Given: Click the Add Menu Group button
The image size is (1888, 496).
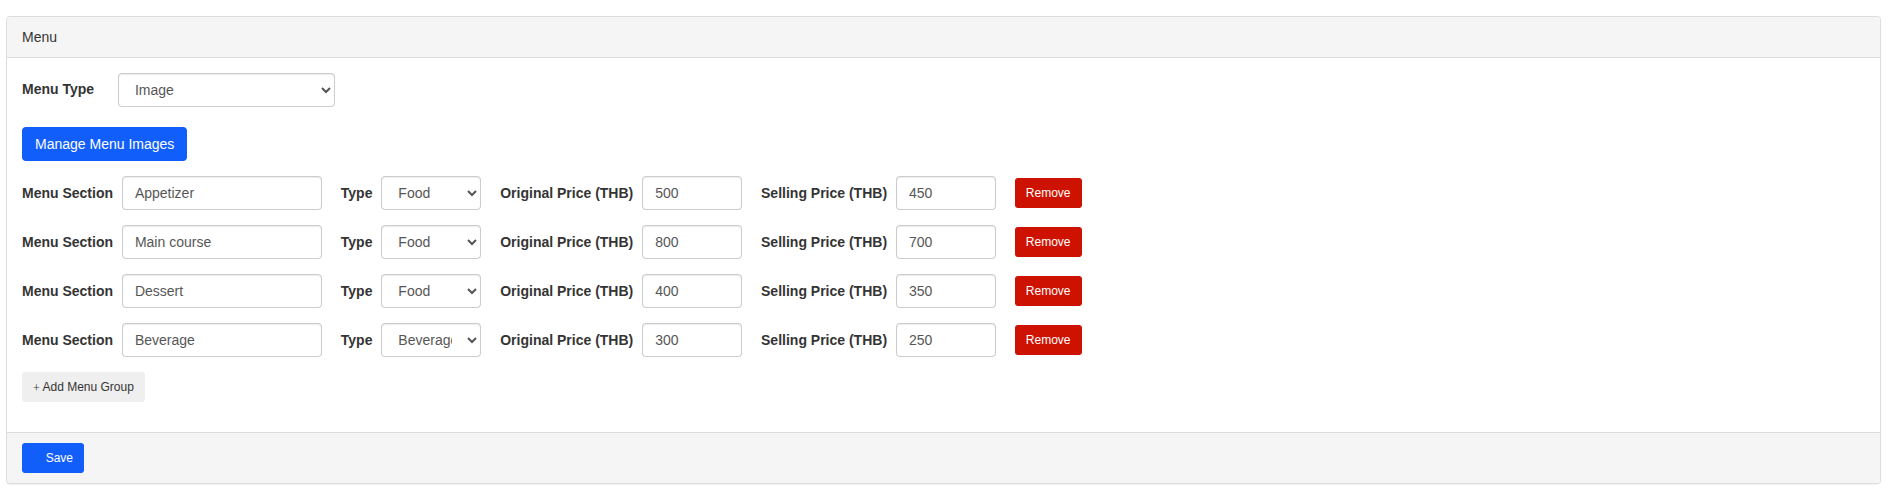Looking at the screenshot, I should [x=83, y=387].
